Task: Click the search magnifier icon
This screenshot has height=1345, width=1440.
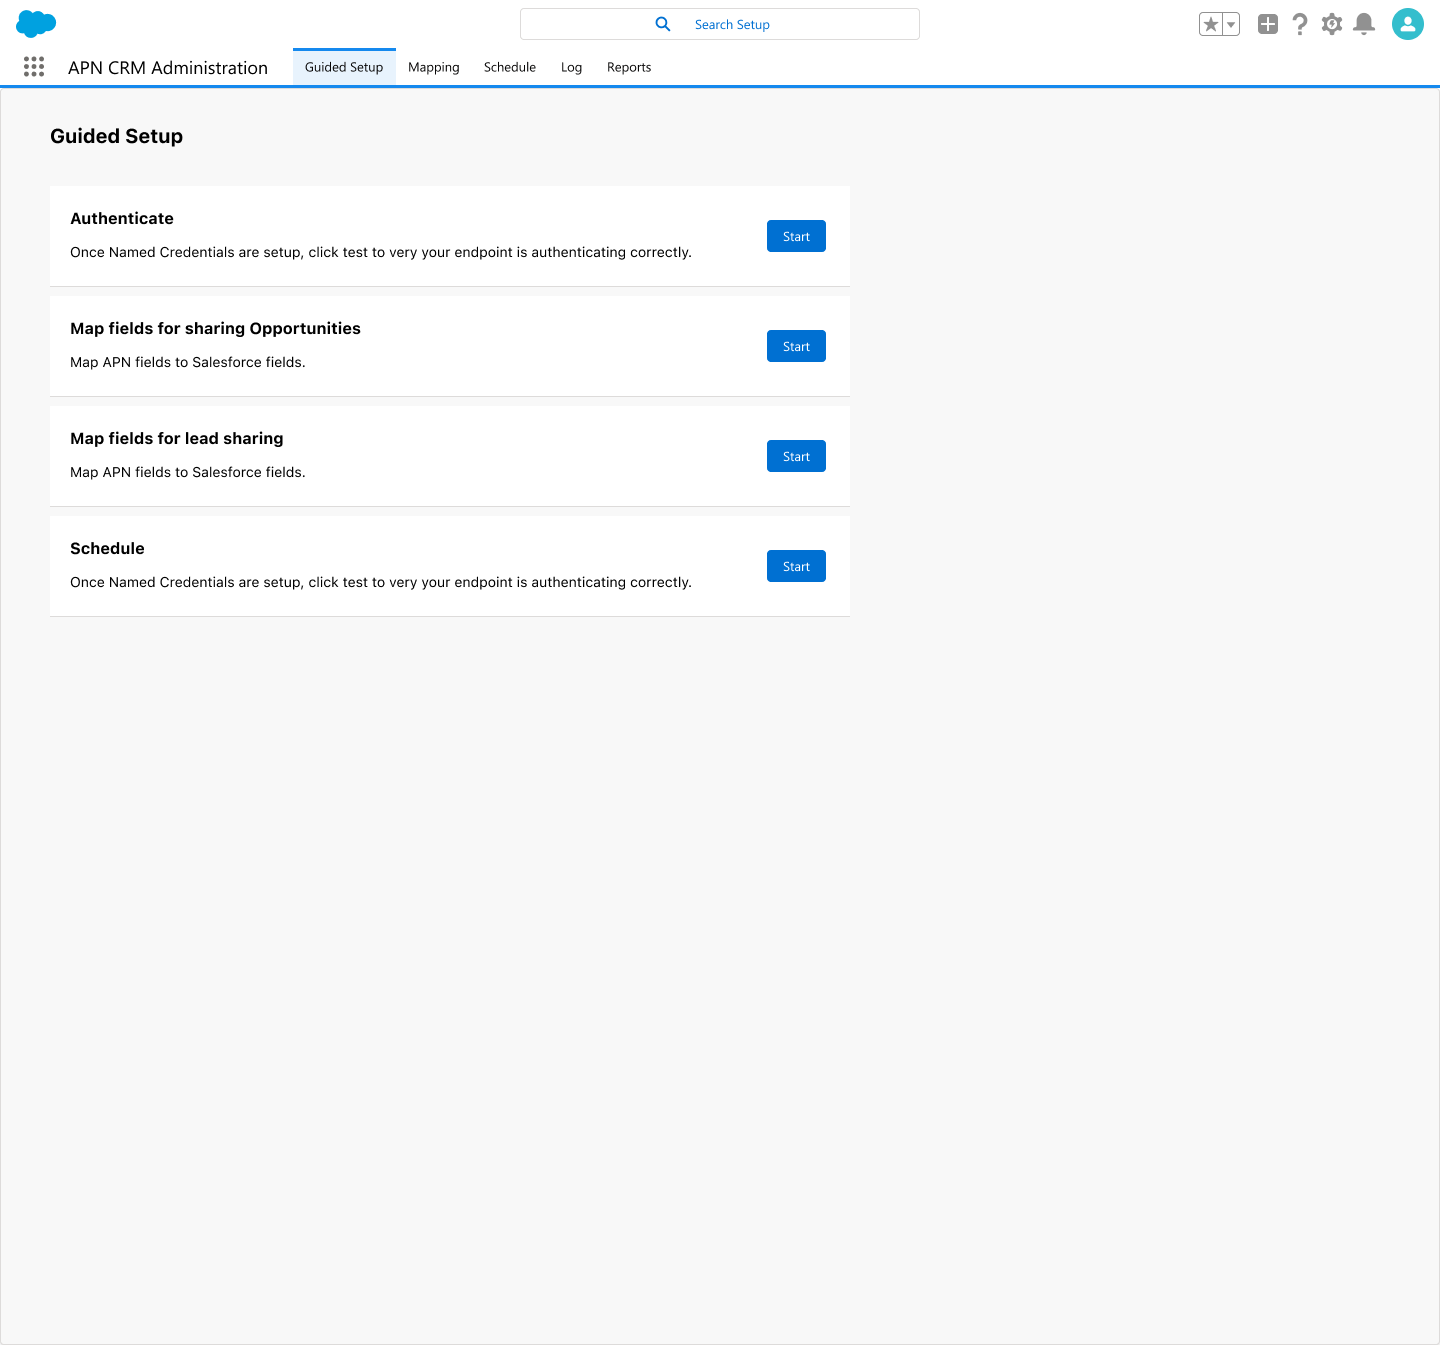Action: (663, 24)
